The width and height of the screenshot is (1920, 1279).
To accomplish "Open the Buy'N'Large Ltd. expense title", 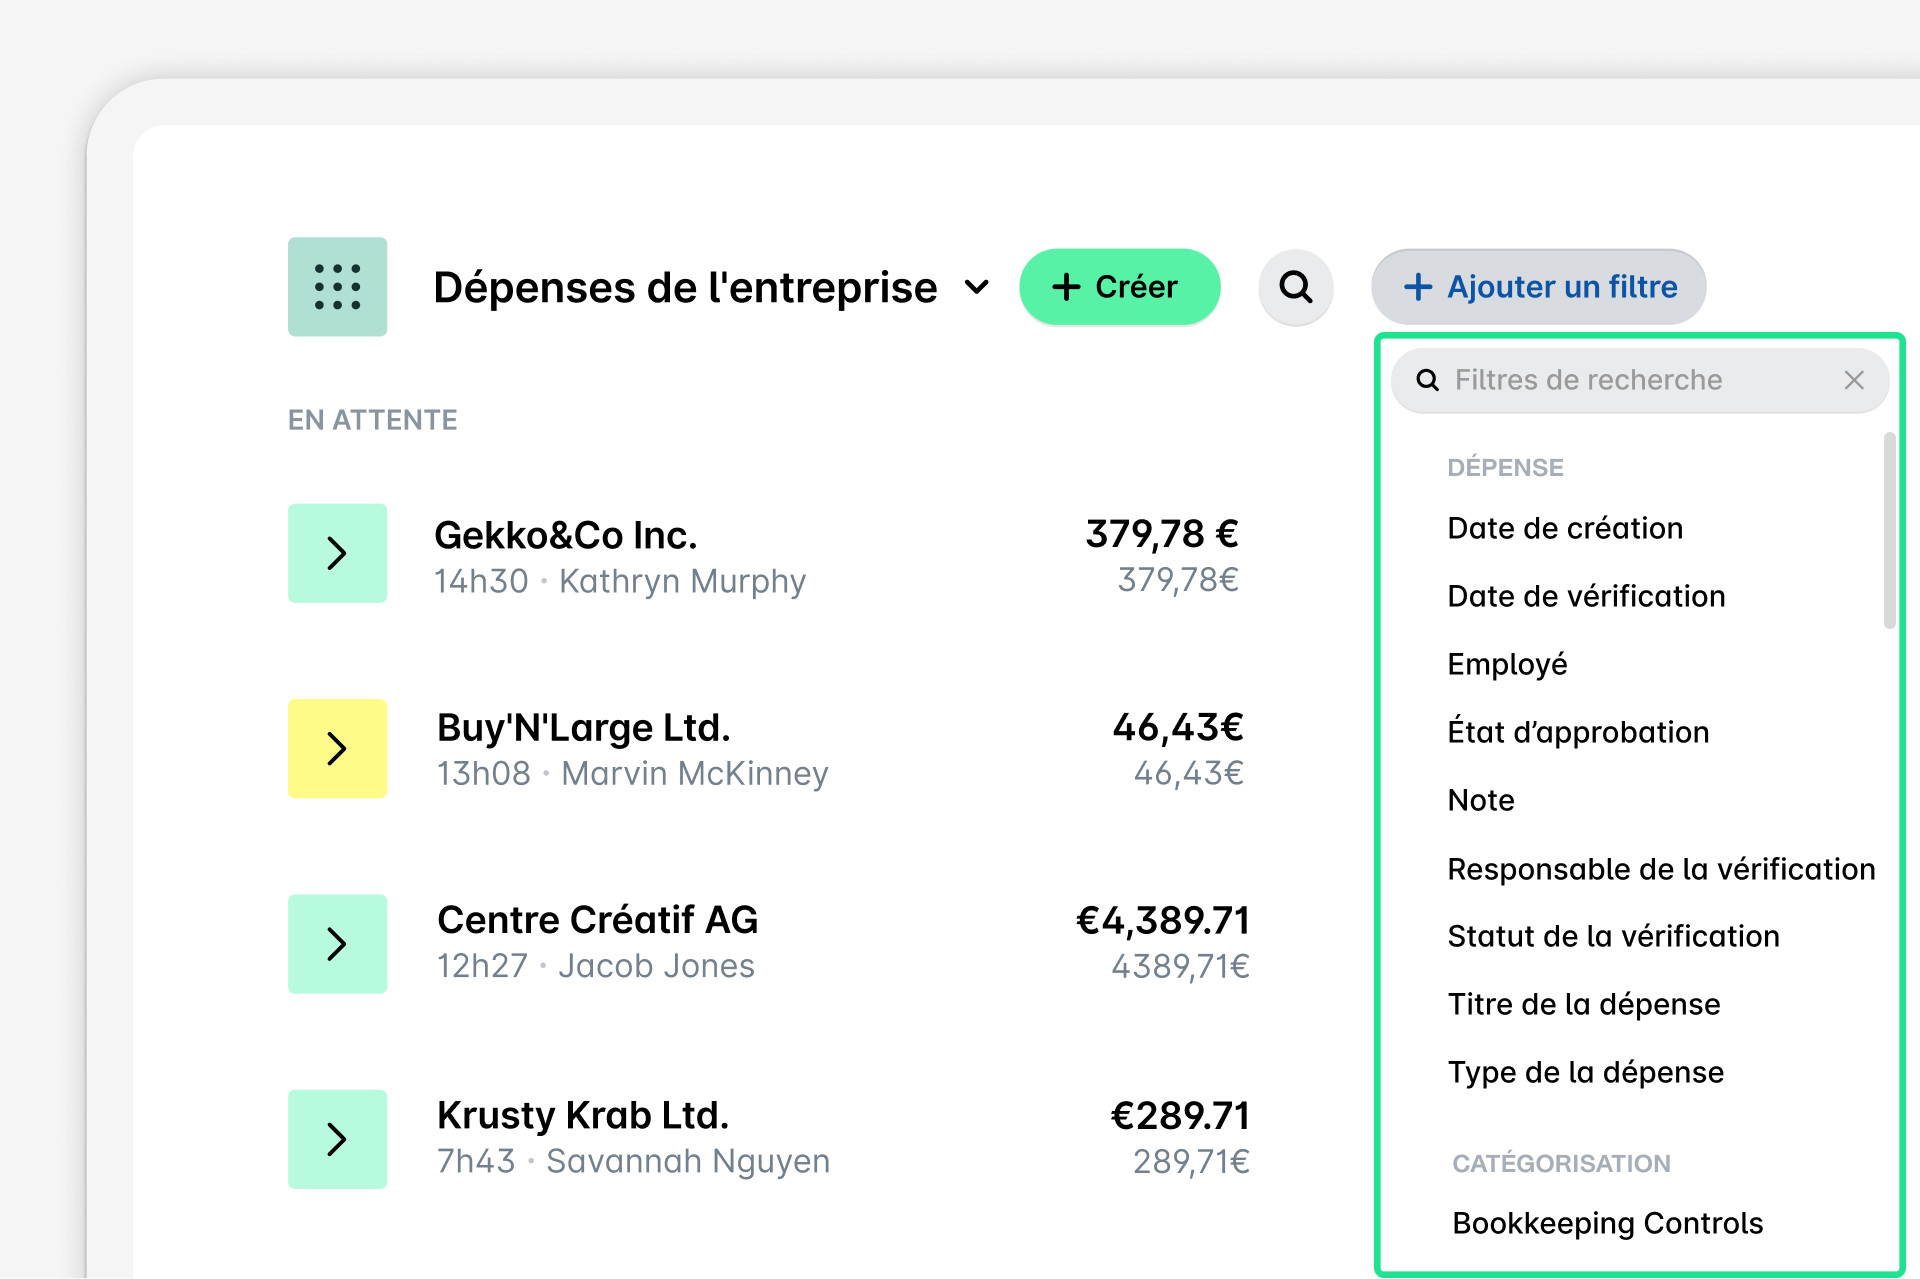I will (583, 729).
